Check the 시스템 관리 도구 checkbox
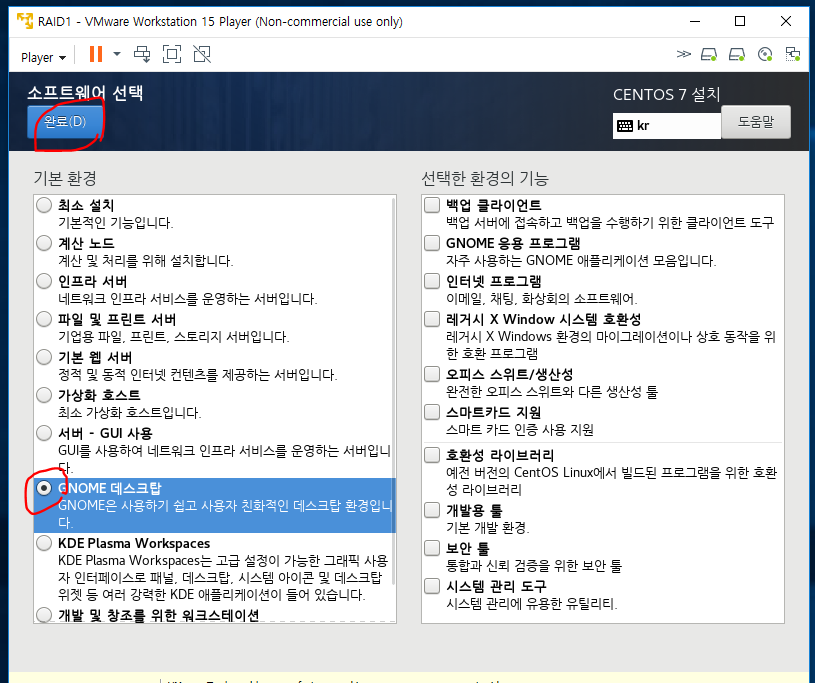 [432, 586]
